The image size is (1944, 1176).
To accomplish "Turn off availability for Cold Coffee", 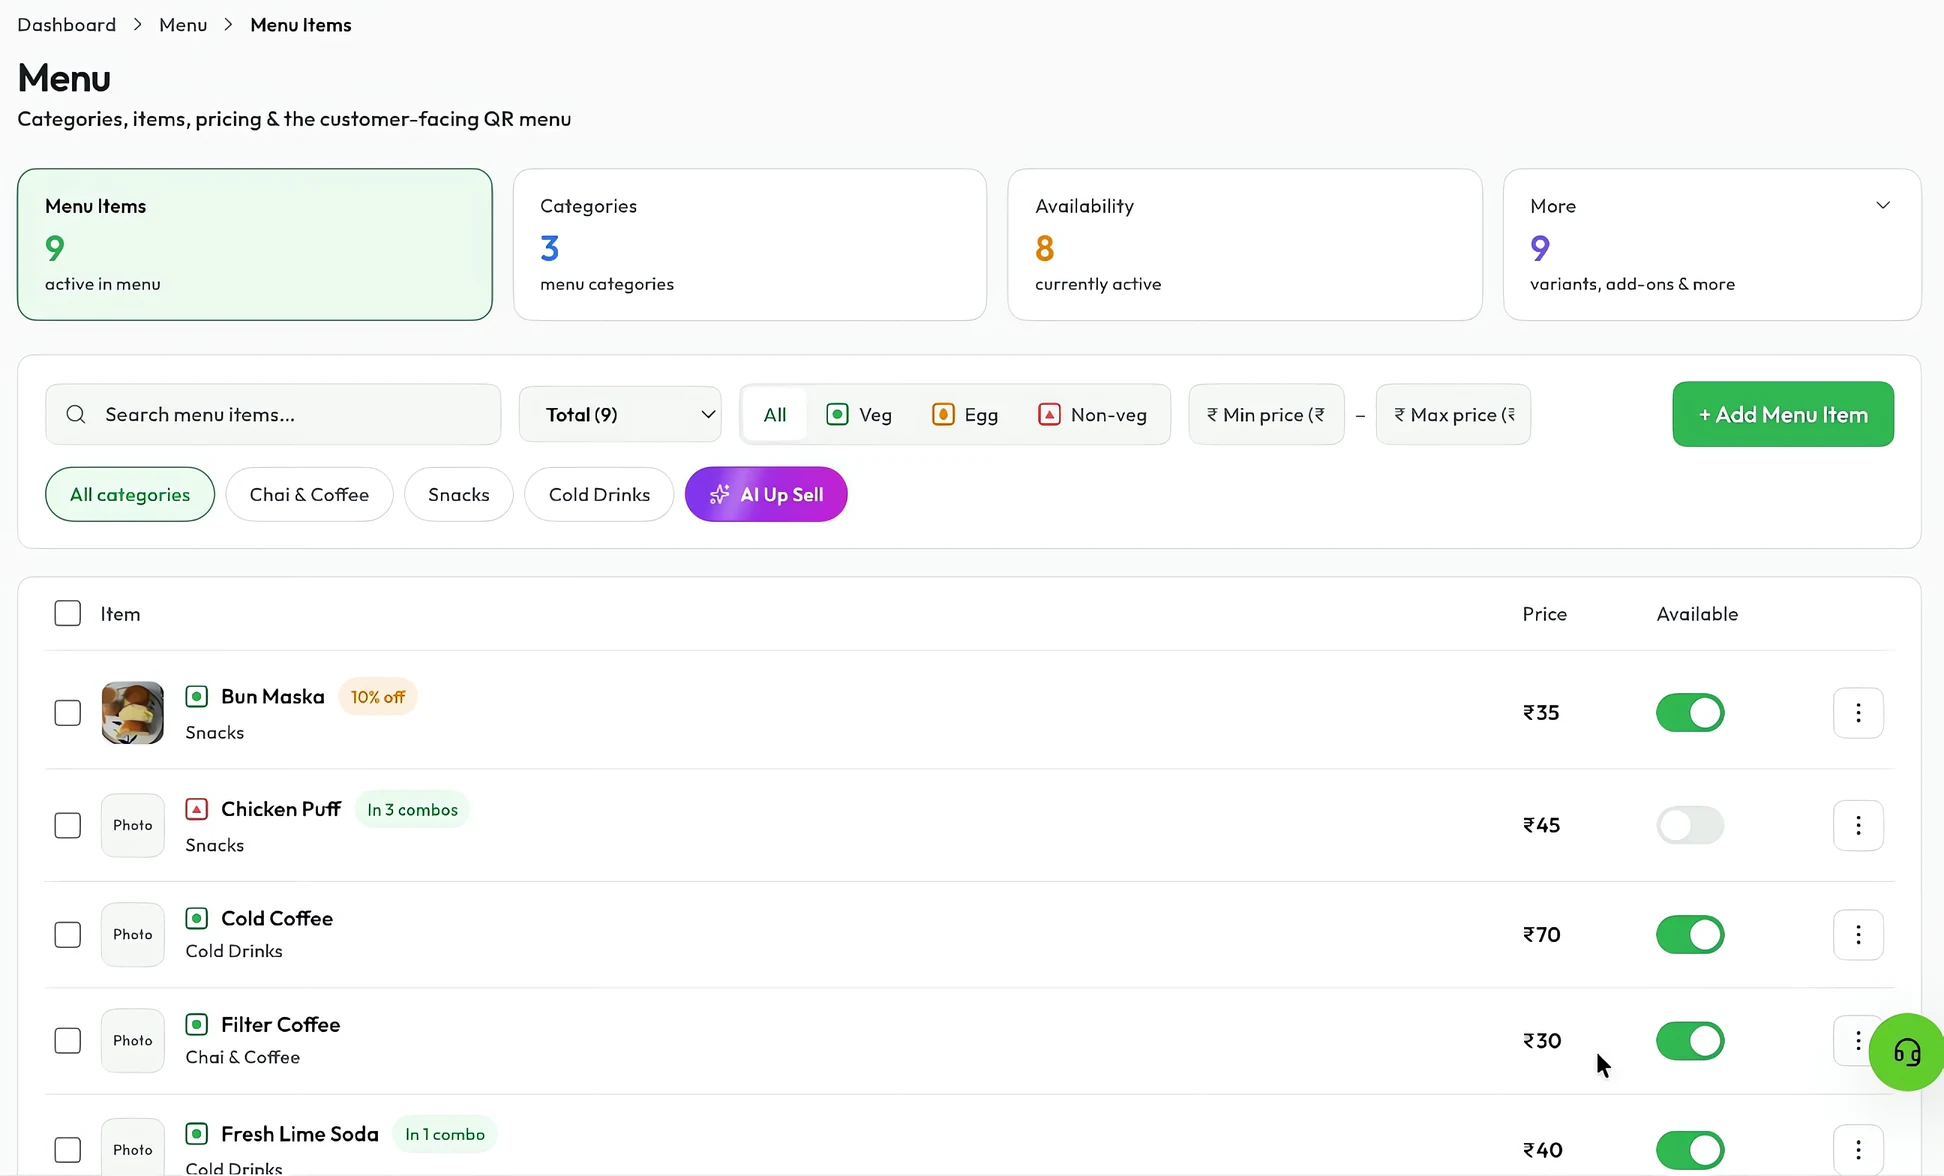I will point(1690,934).
